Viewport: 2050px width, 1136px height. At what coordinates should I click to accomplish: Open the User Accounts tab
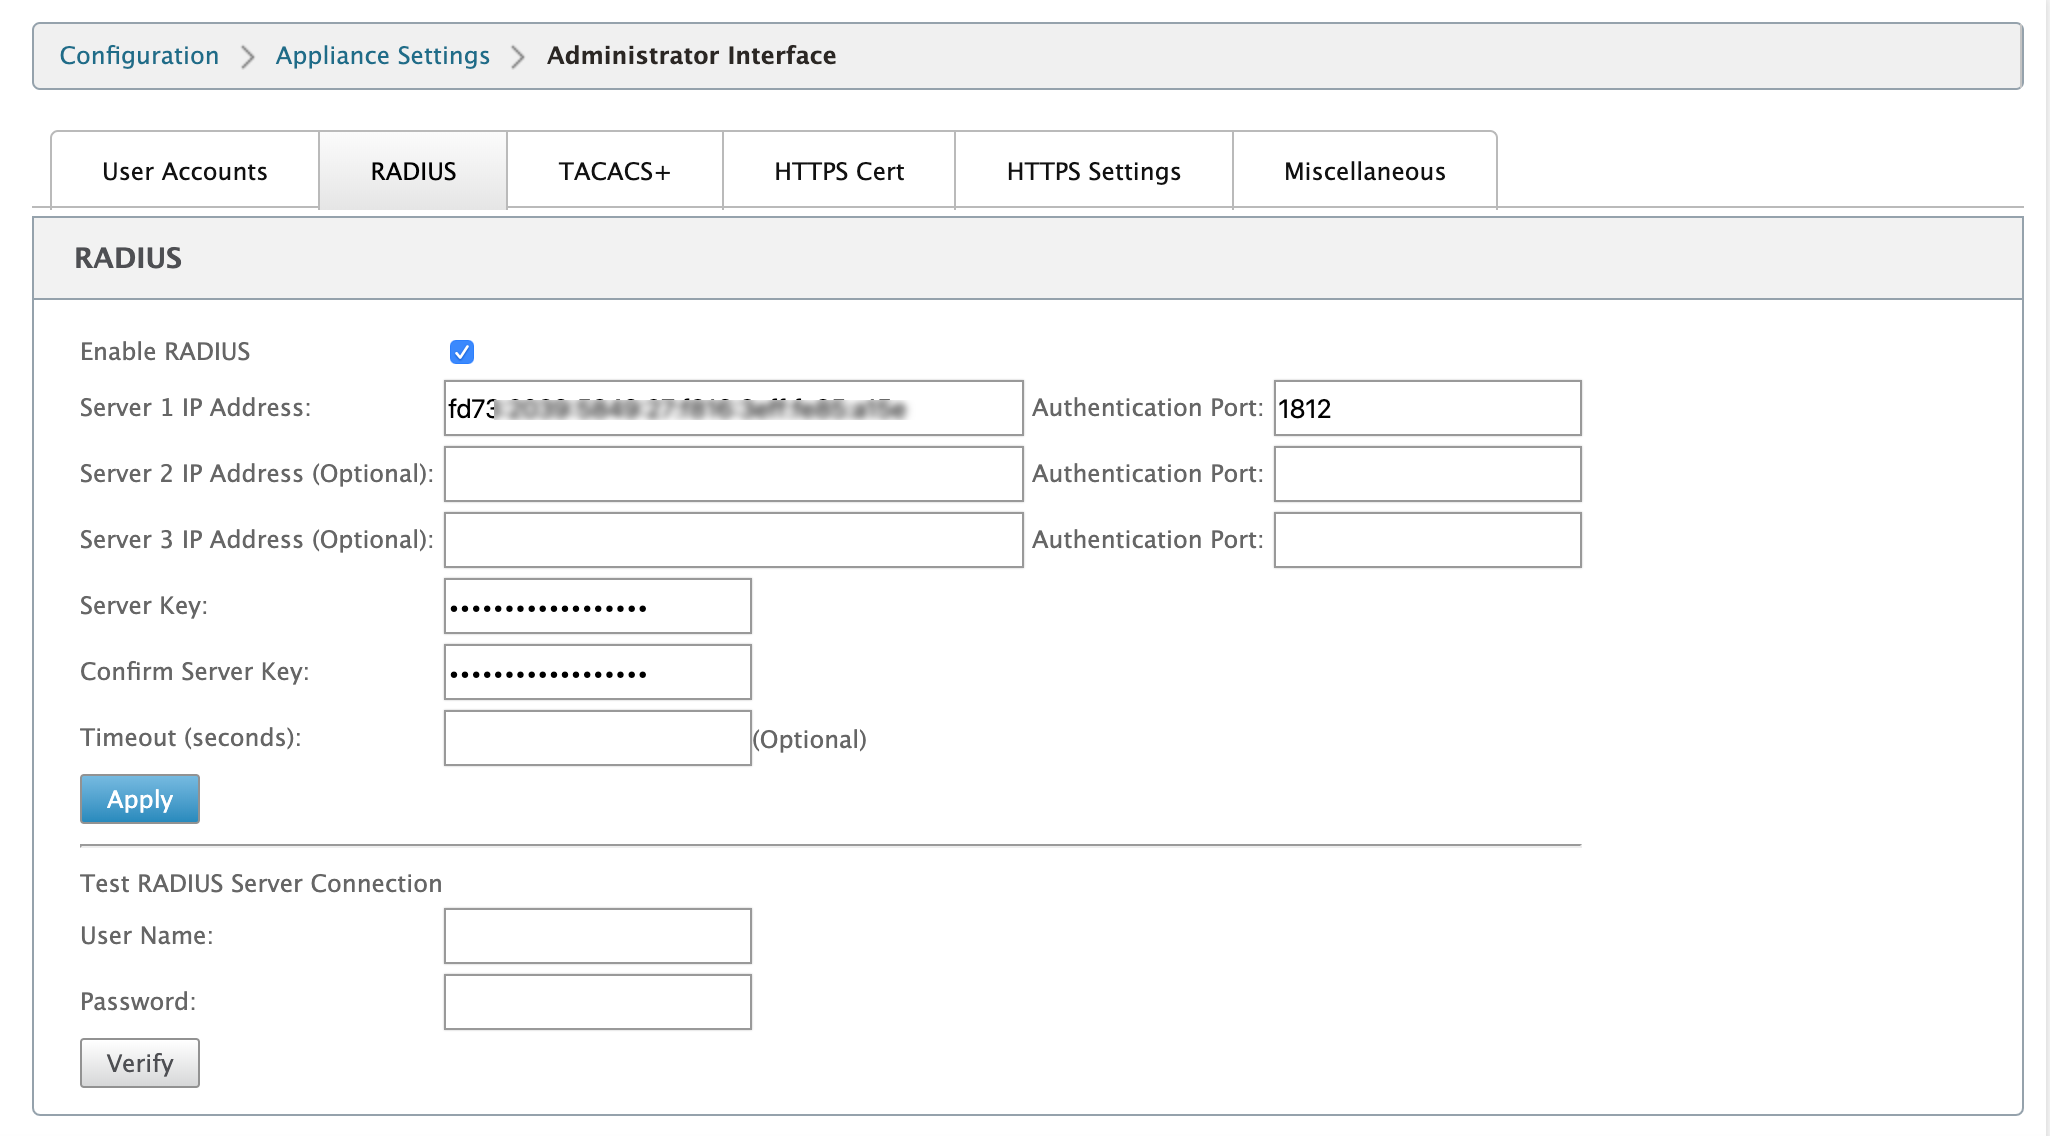tap(185, 171)
